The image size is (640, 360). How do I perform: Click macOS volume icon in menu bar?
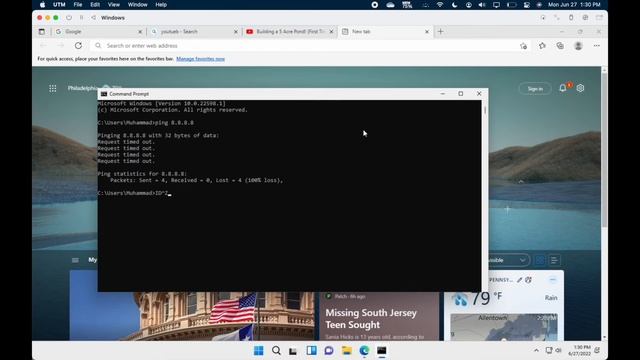482,4
